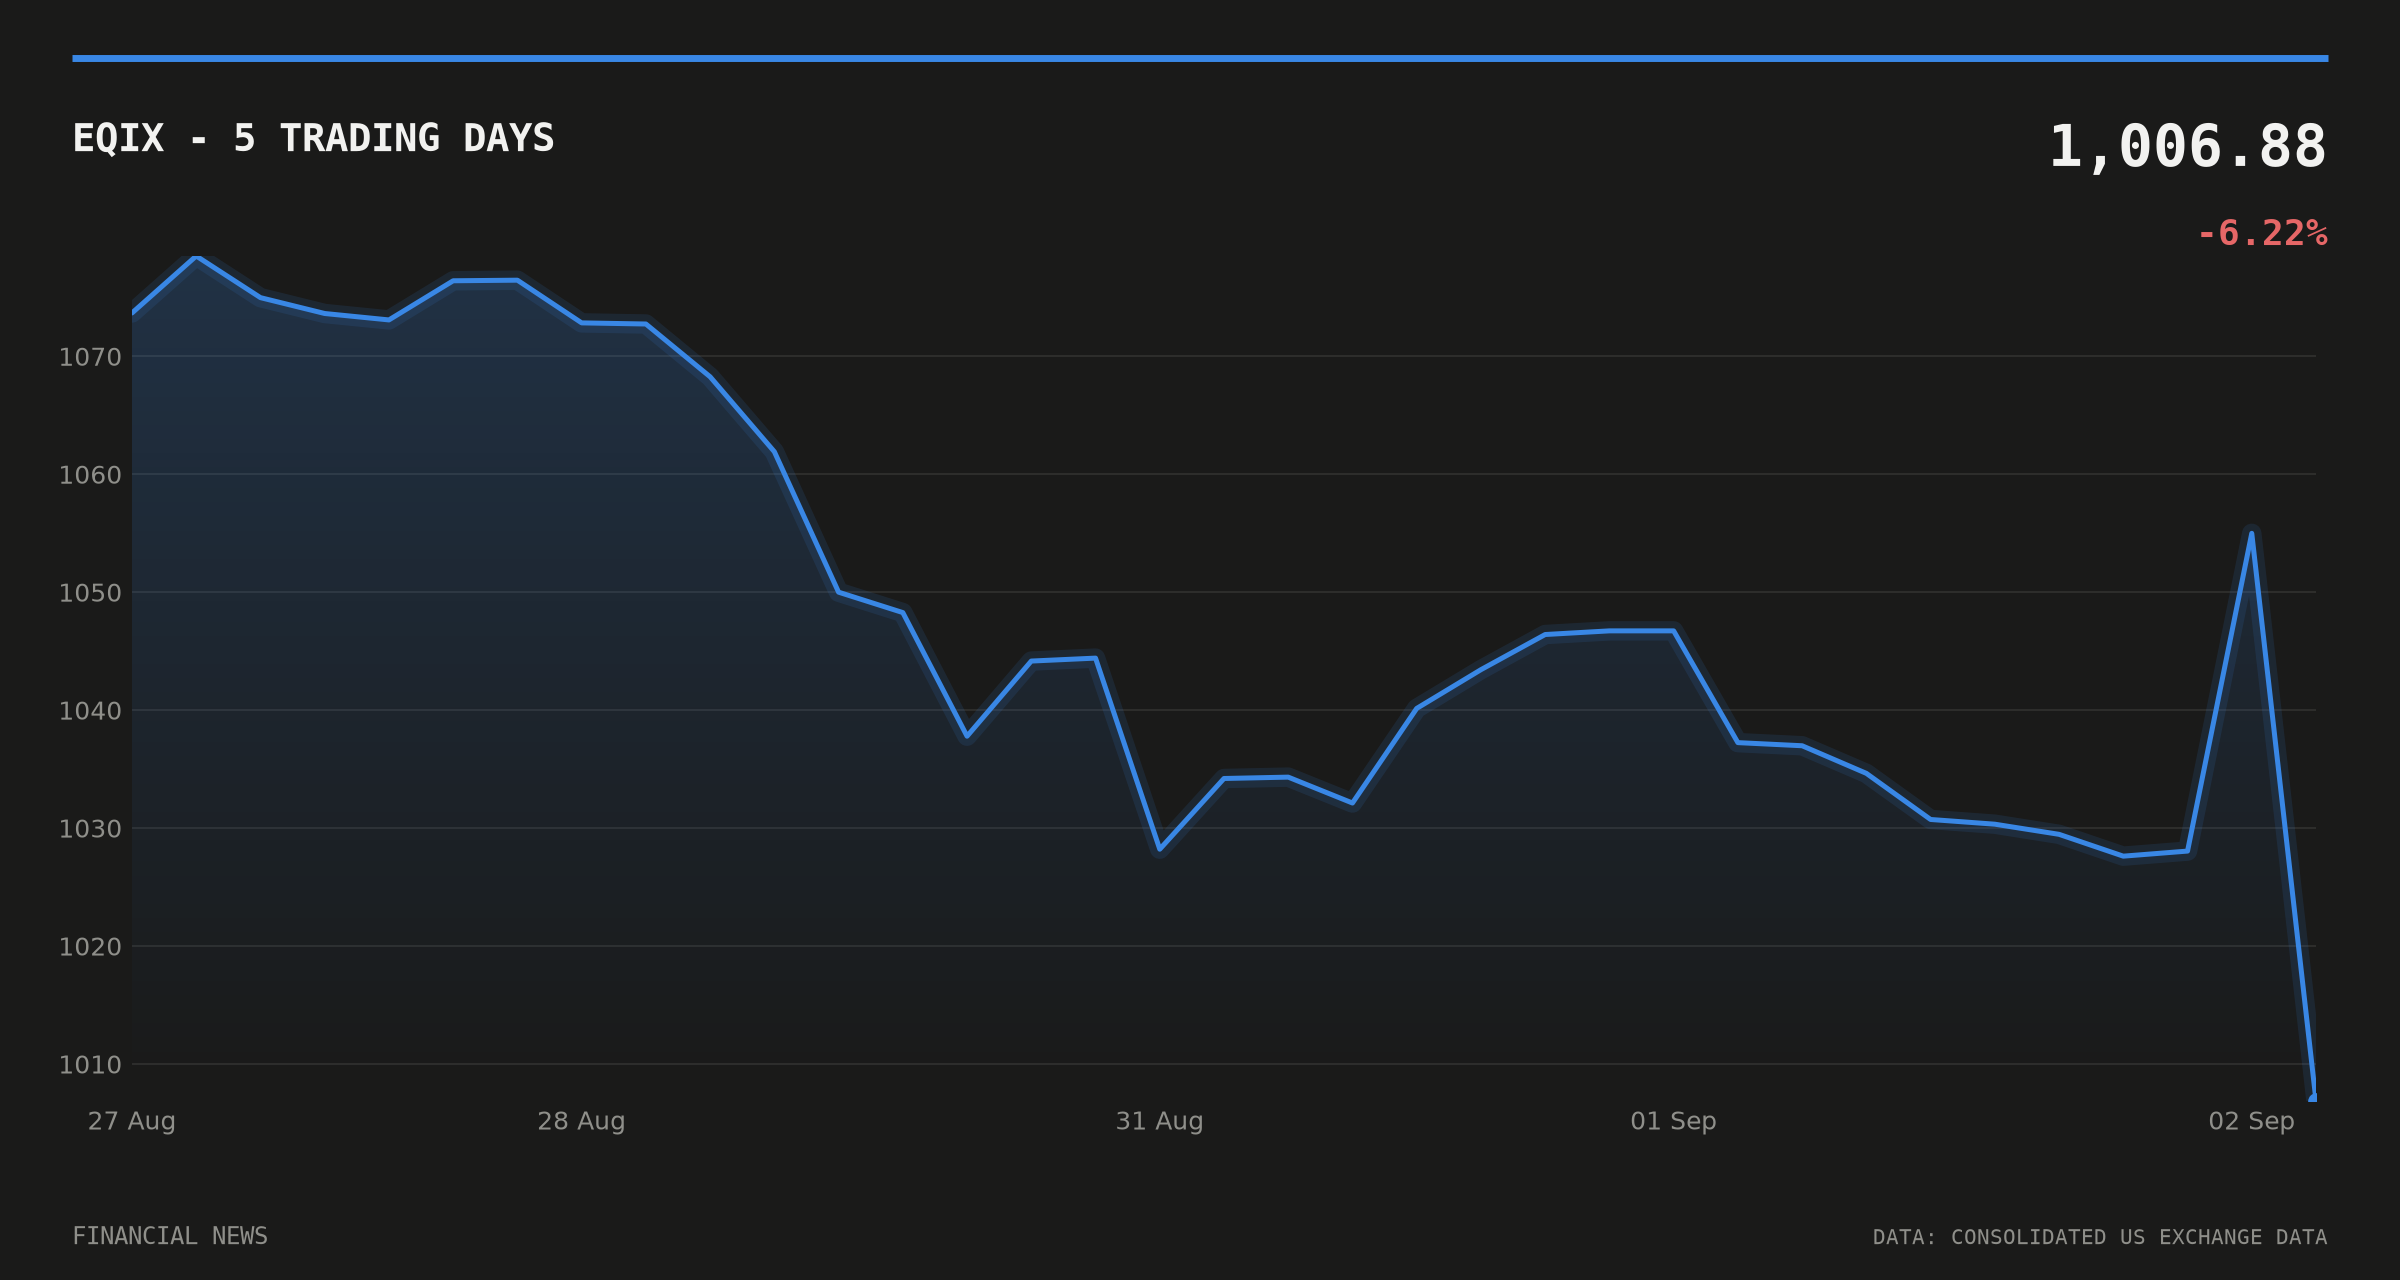Click the 1050 price axis label
This screenshot has height=1280, width=2400.
pos(90,593)
